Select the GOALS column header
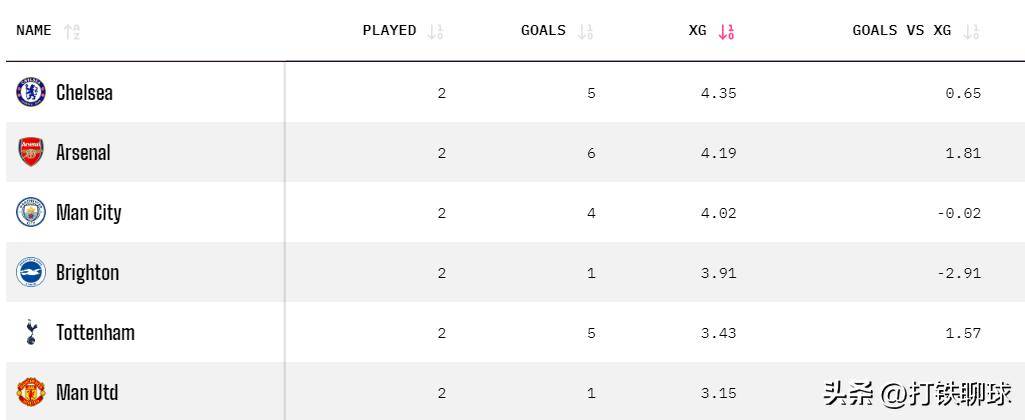This screenshot has width=1025, height=420. (543, 31)
